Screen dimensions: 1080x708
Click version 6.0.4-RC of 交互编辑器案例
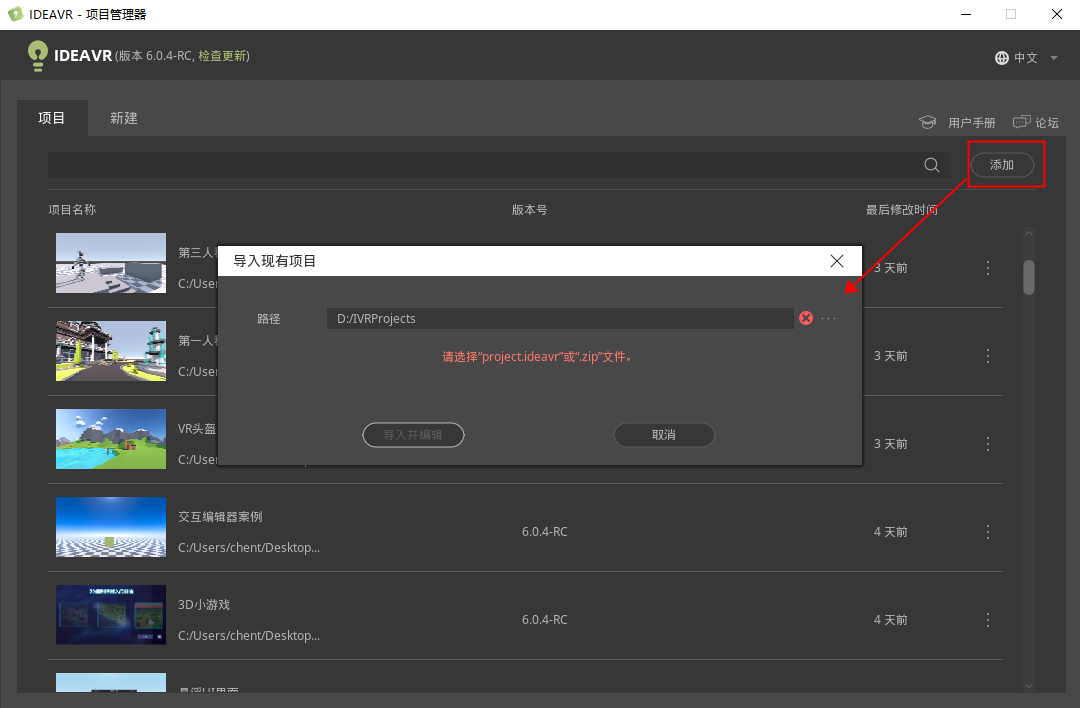coord(545,532)
